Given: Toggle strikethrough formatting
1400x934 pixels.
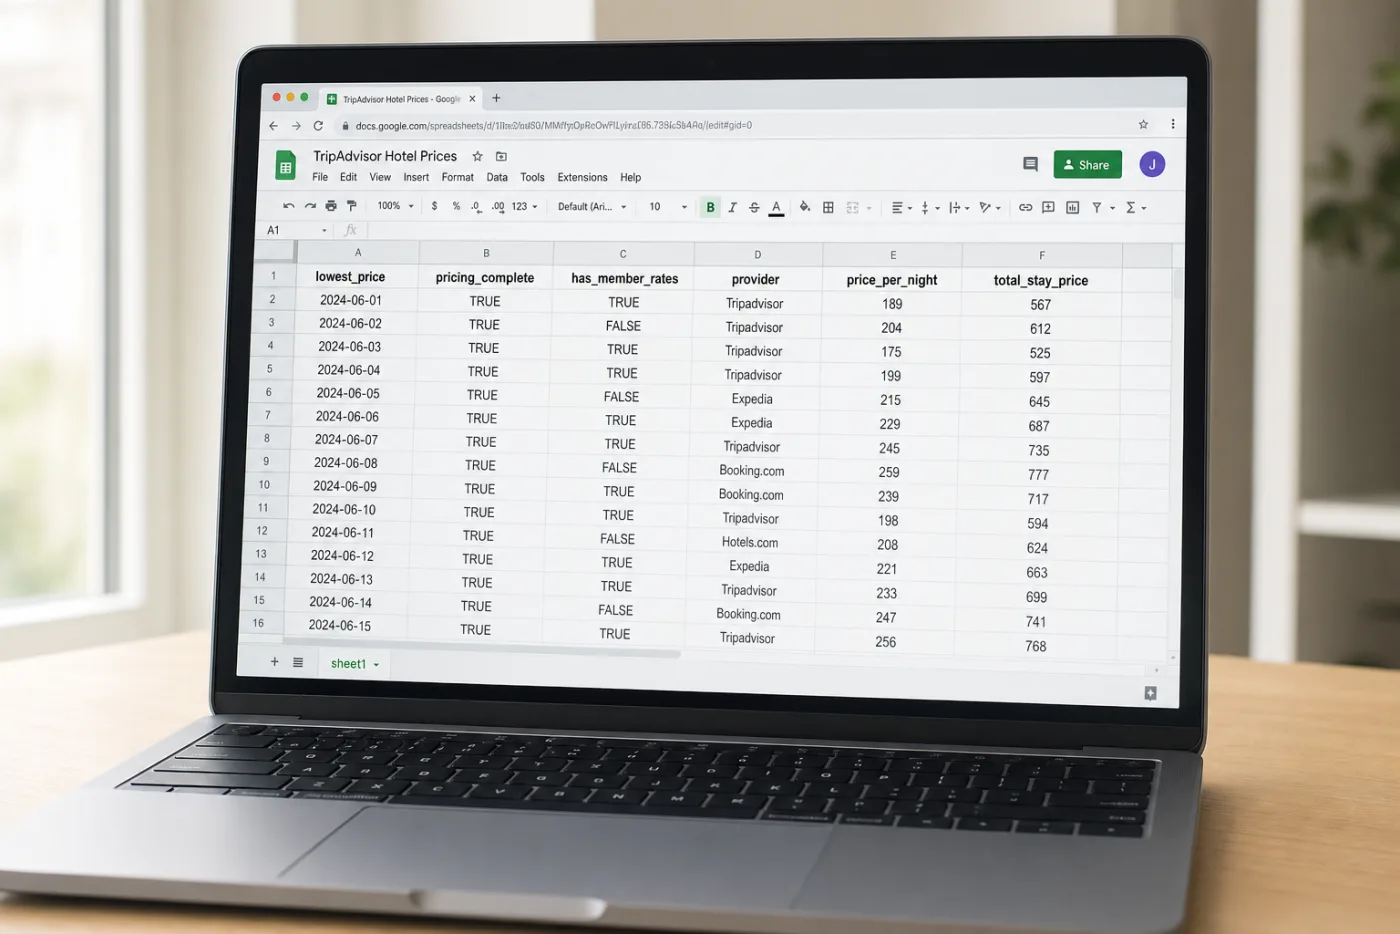Looking at the screenshot, I should click(754, 207).
